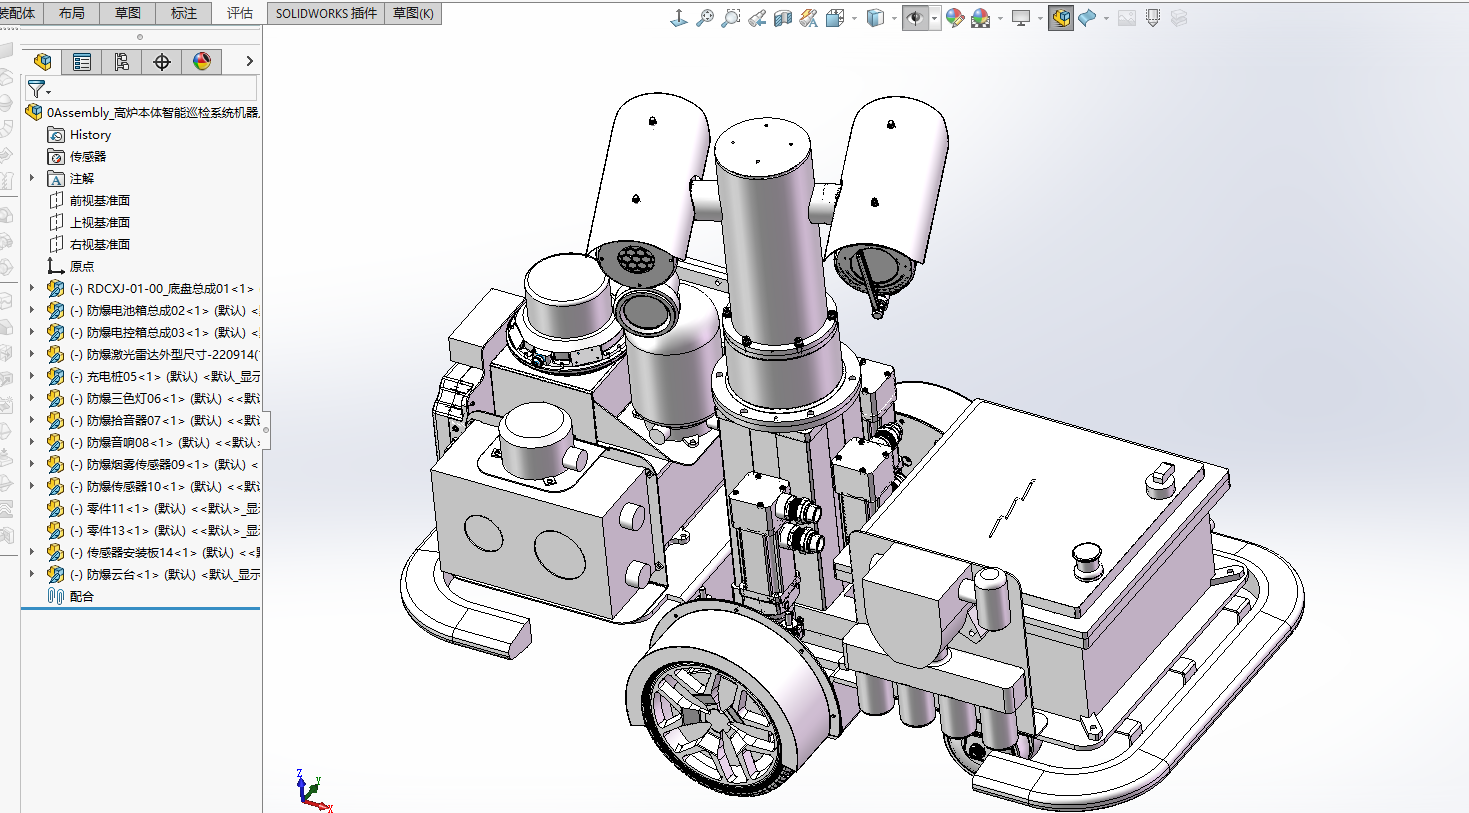
Task: Open the 草图 ribbon tab
Action: (128, 13)
